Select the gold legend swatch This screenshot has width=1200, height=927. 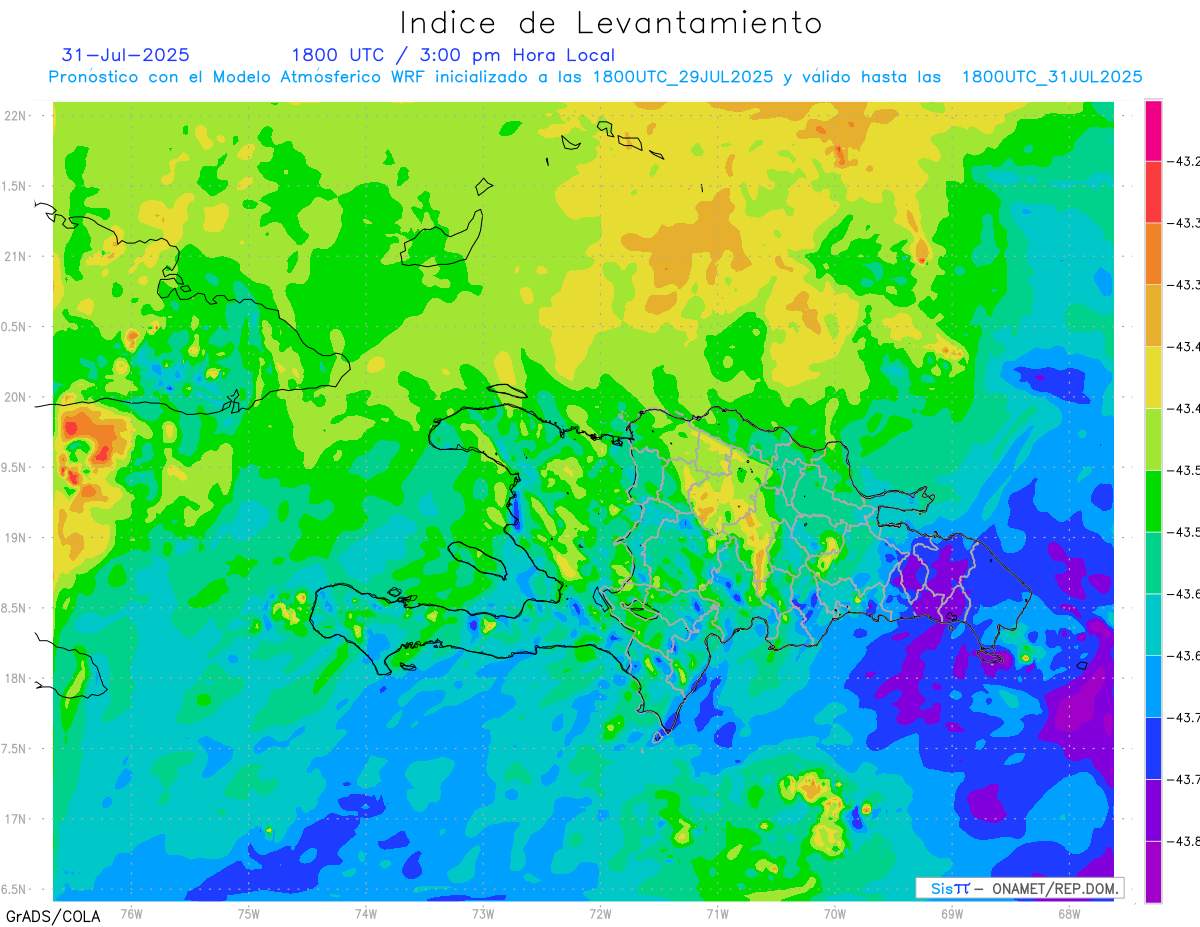1153,315
